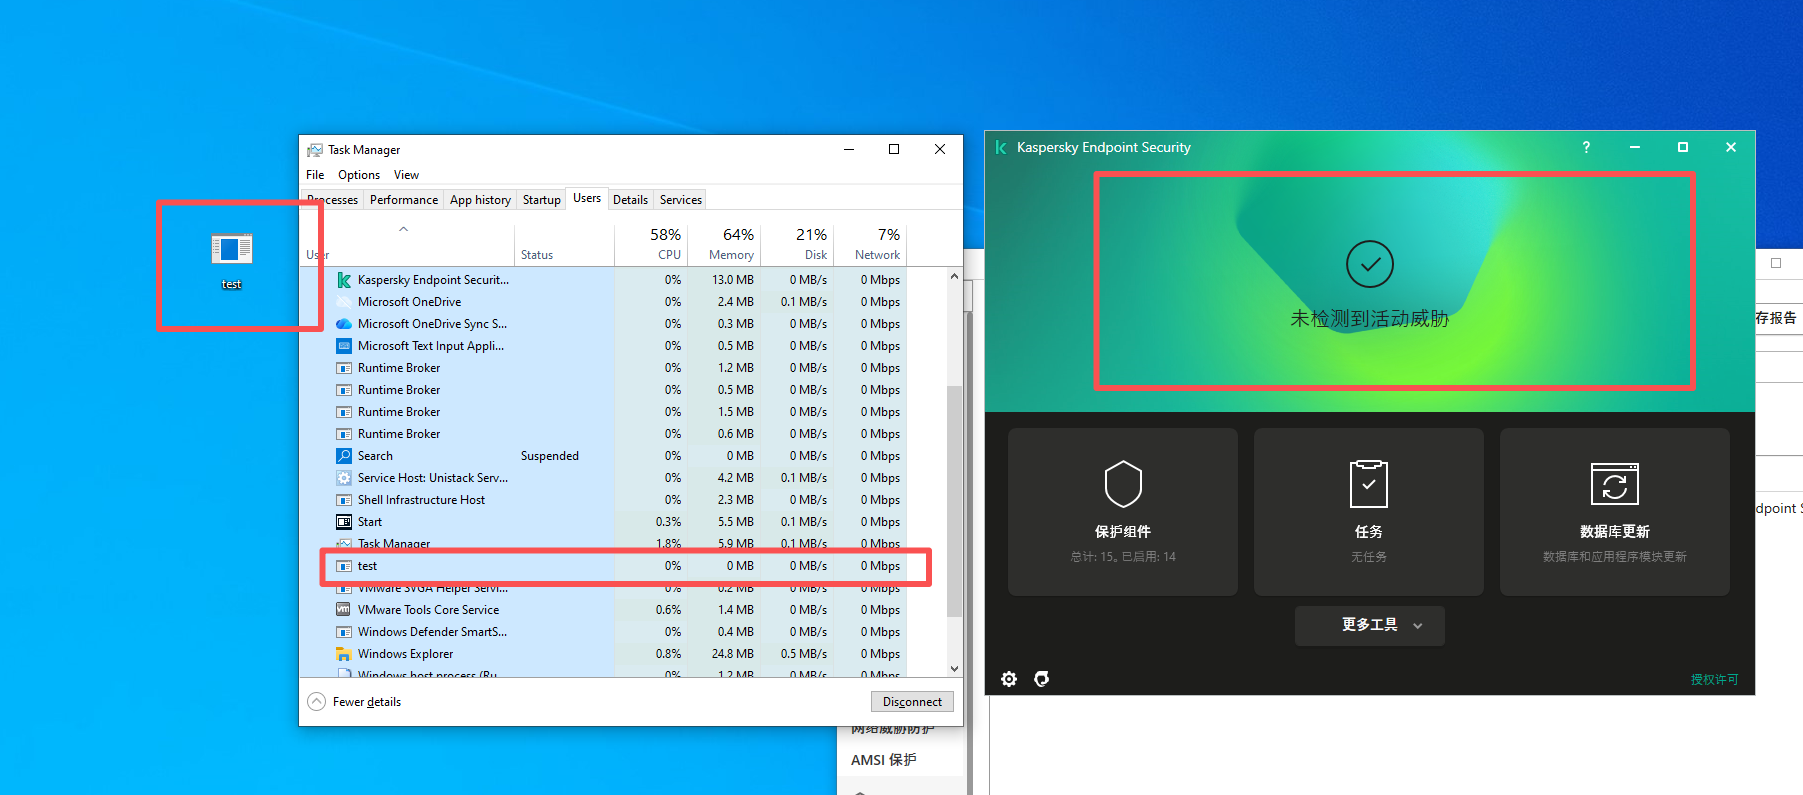
Task: Click the Search process magnifier icon
Action: pyautogui.click(x=344, y=456)
